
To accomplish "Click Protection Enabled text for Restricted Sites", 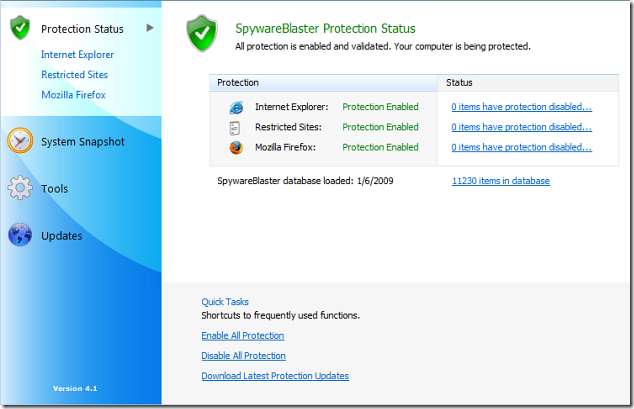I will (x=380, y=127).
